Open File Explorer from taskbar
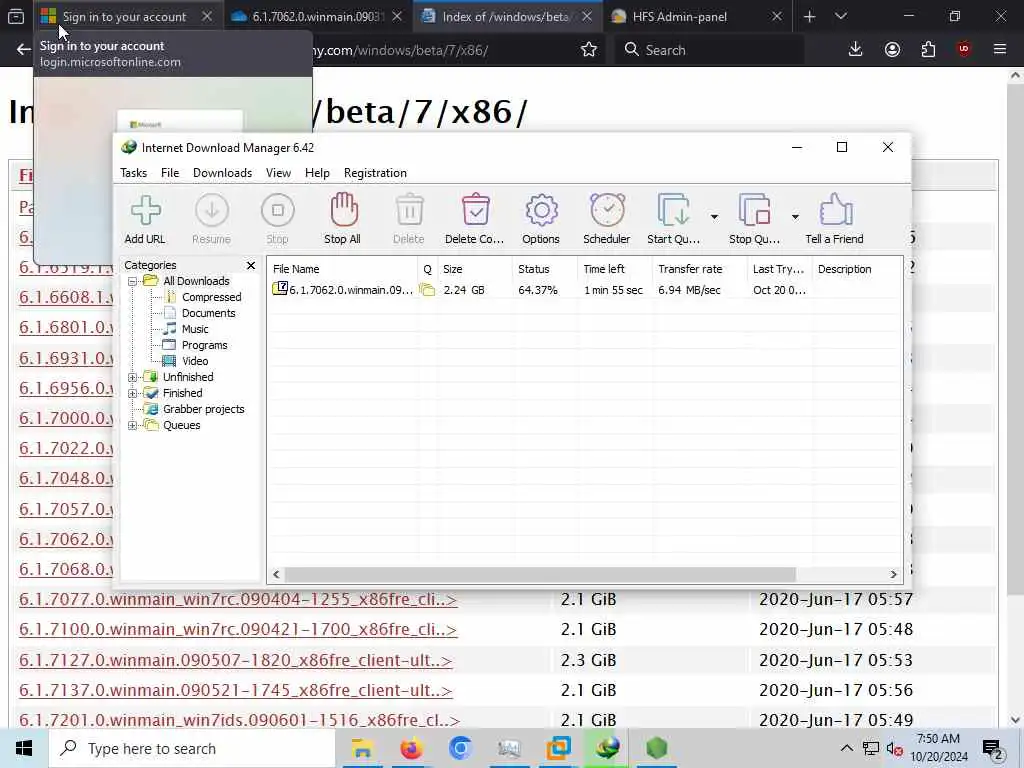Viewport: 1024px width, 768px height. point(362,748)
